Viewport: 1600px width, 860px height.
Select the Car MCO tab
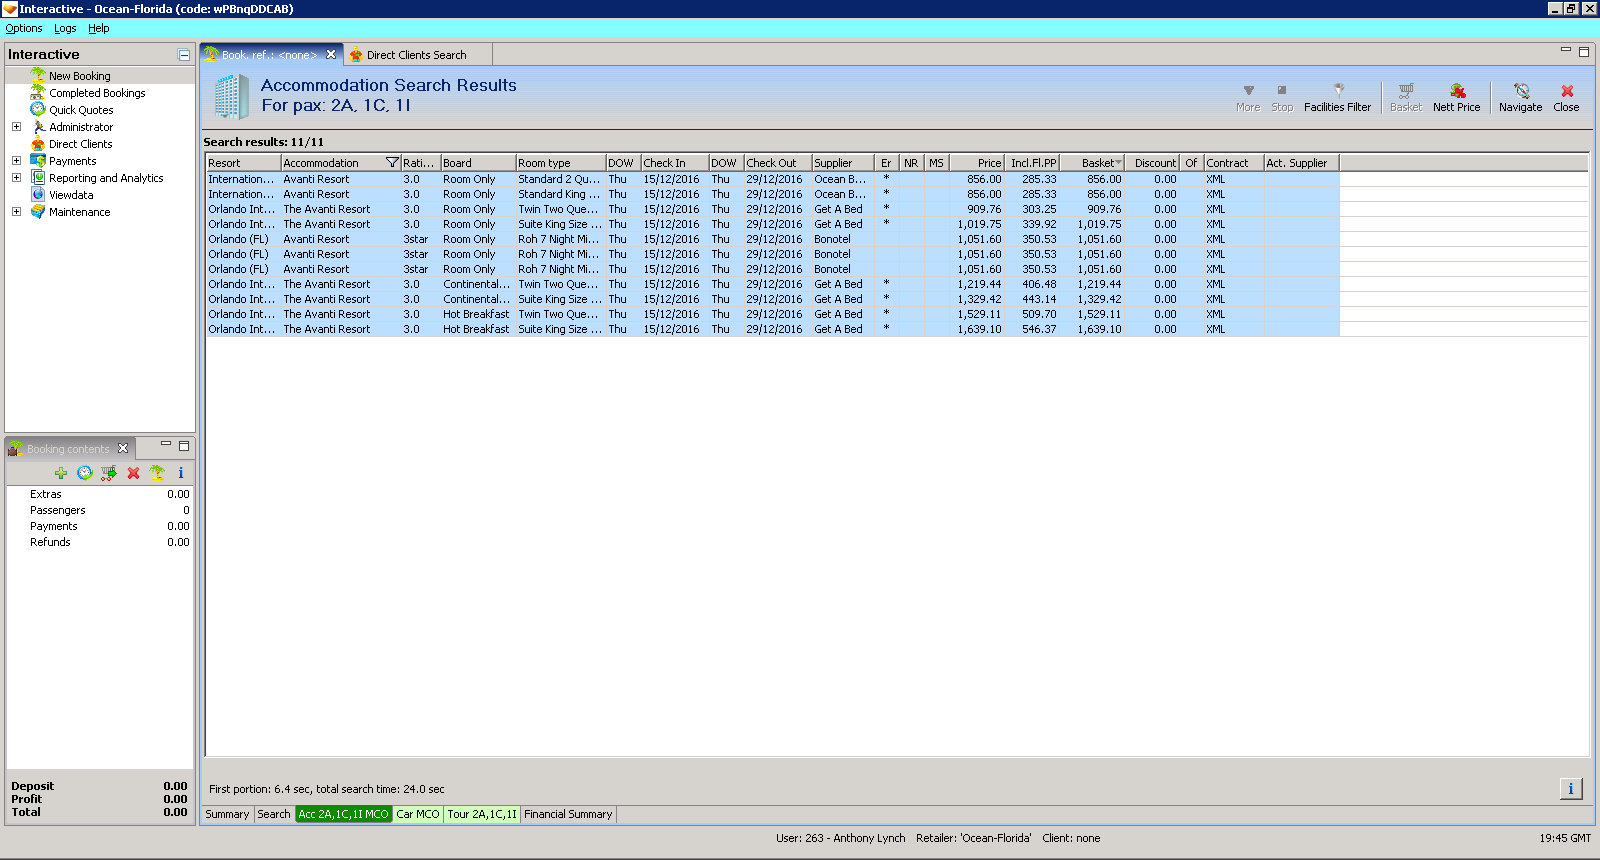[x=417, y=814]
